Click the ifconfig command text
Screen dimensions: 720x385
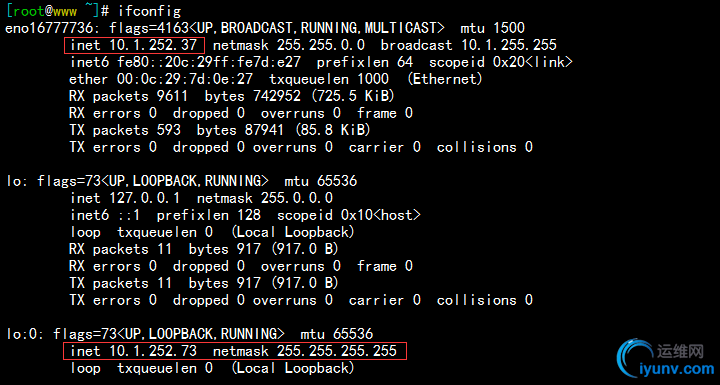(x=149, y=11)
